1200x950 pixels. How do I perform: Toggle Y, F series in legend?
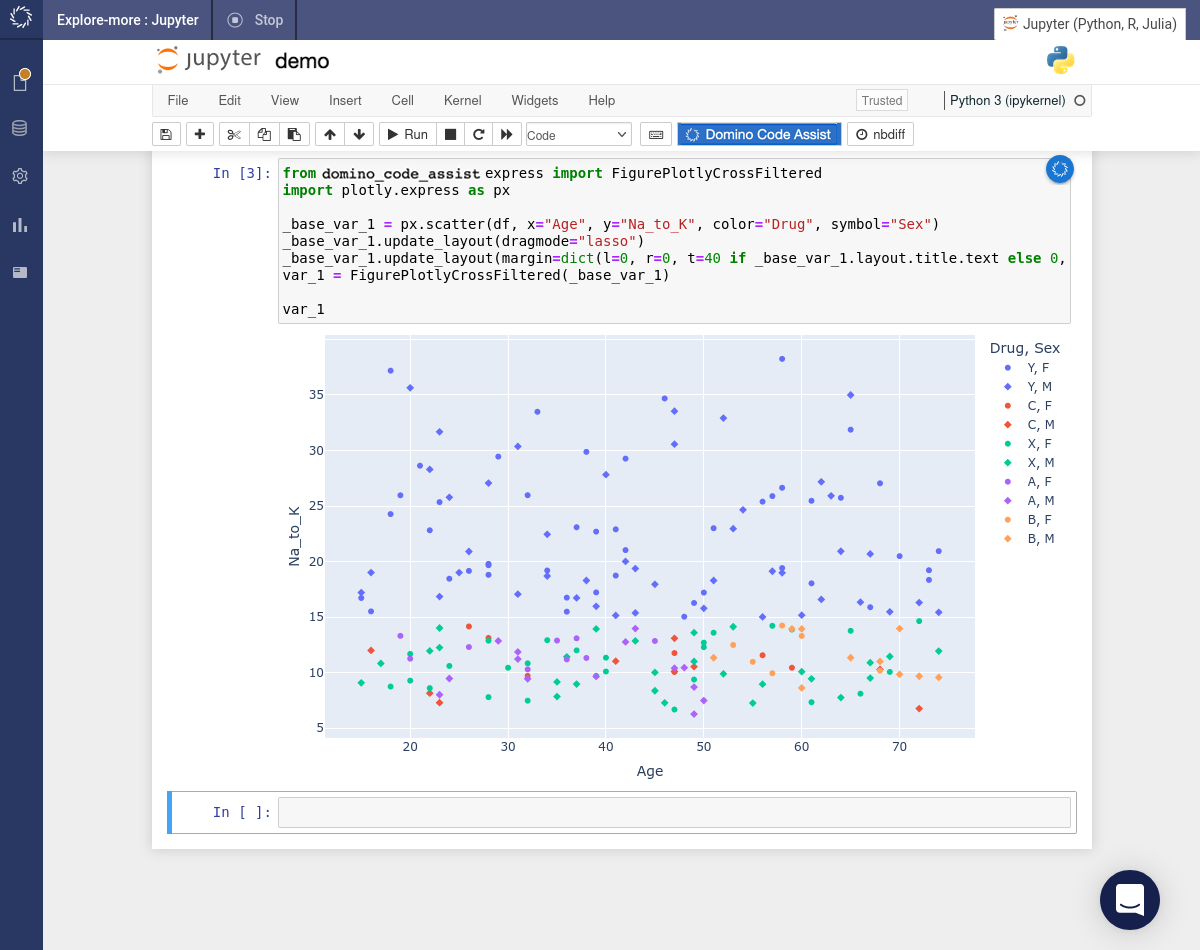(1030, 368)
